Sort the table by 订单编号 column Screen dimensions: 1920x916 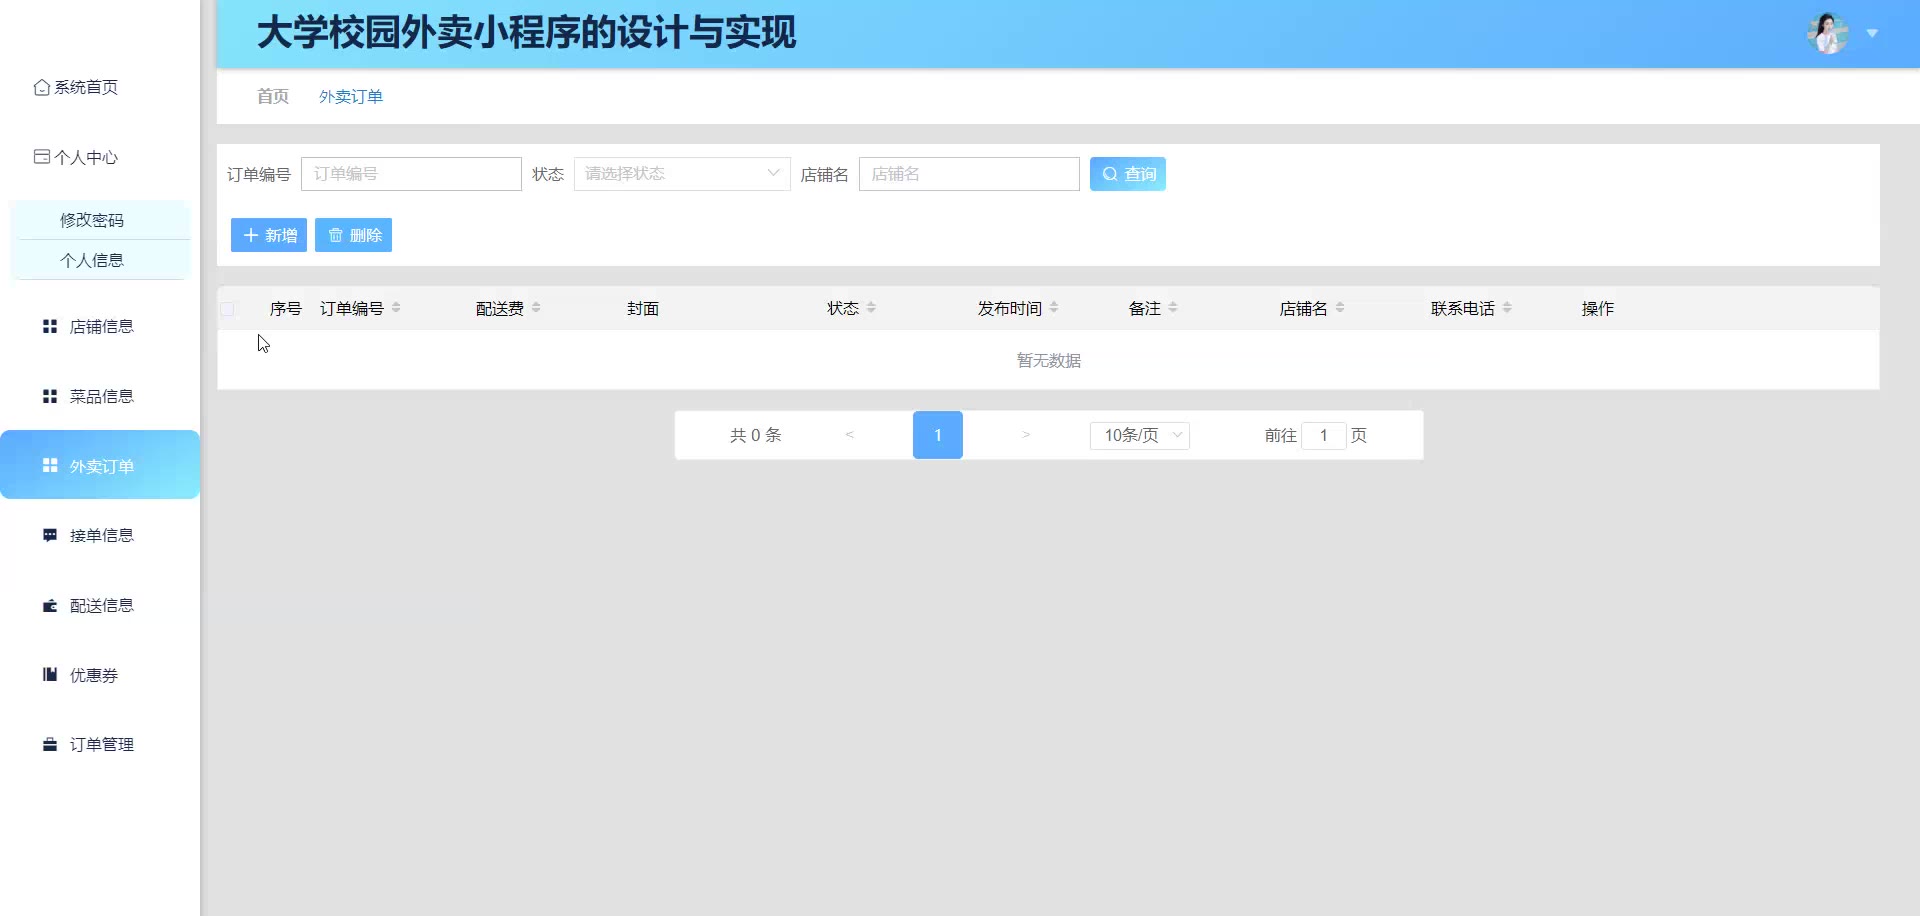396,308
